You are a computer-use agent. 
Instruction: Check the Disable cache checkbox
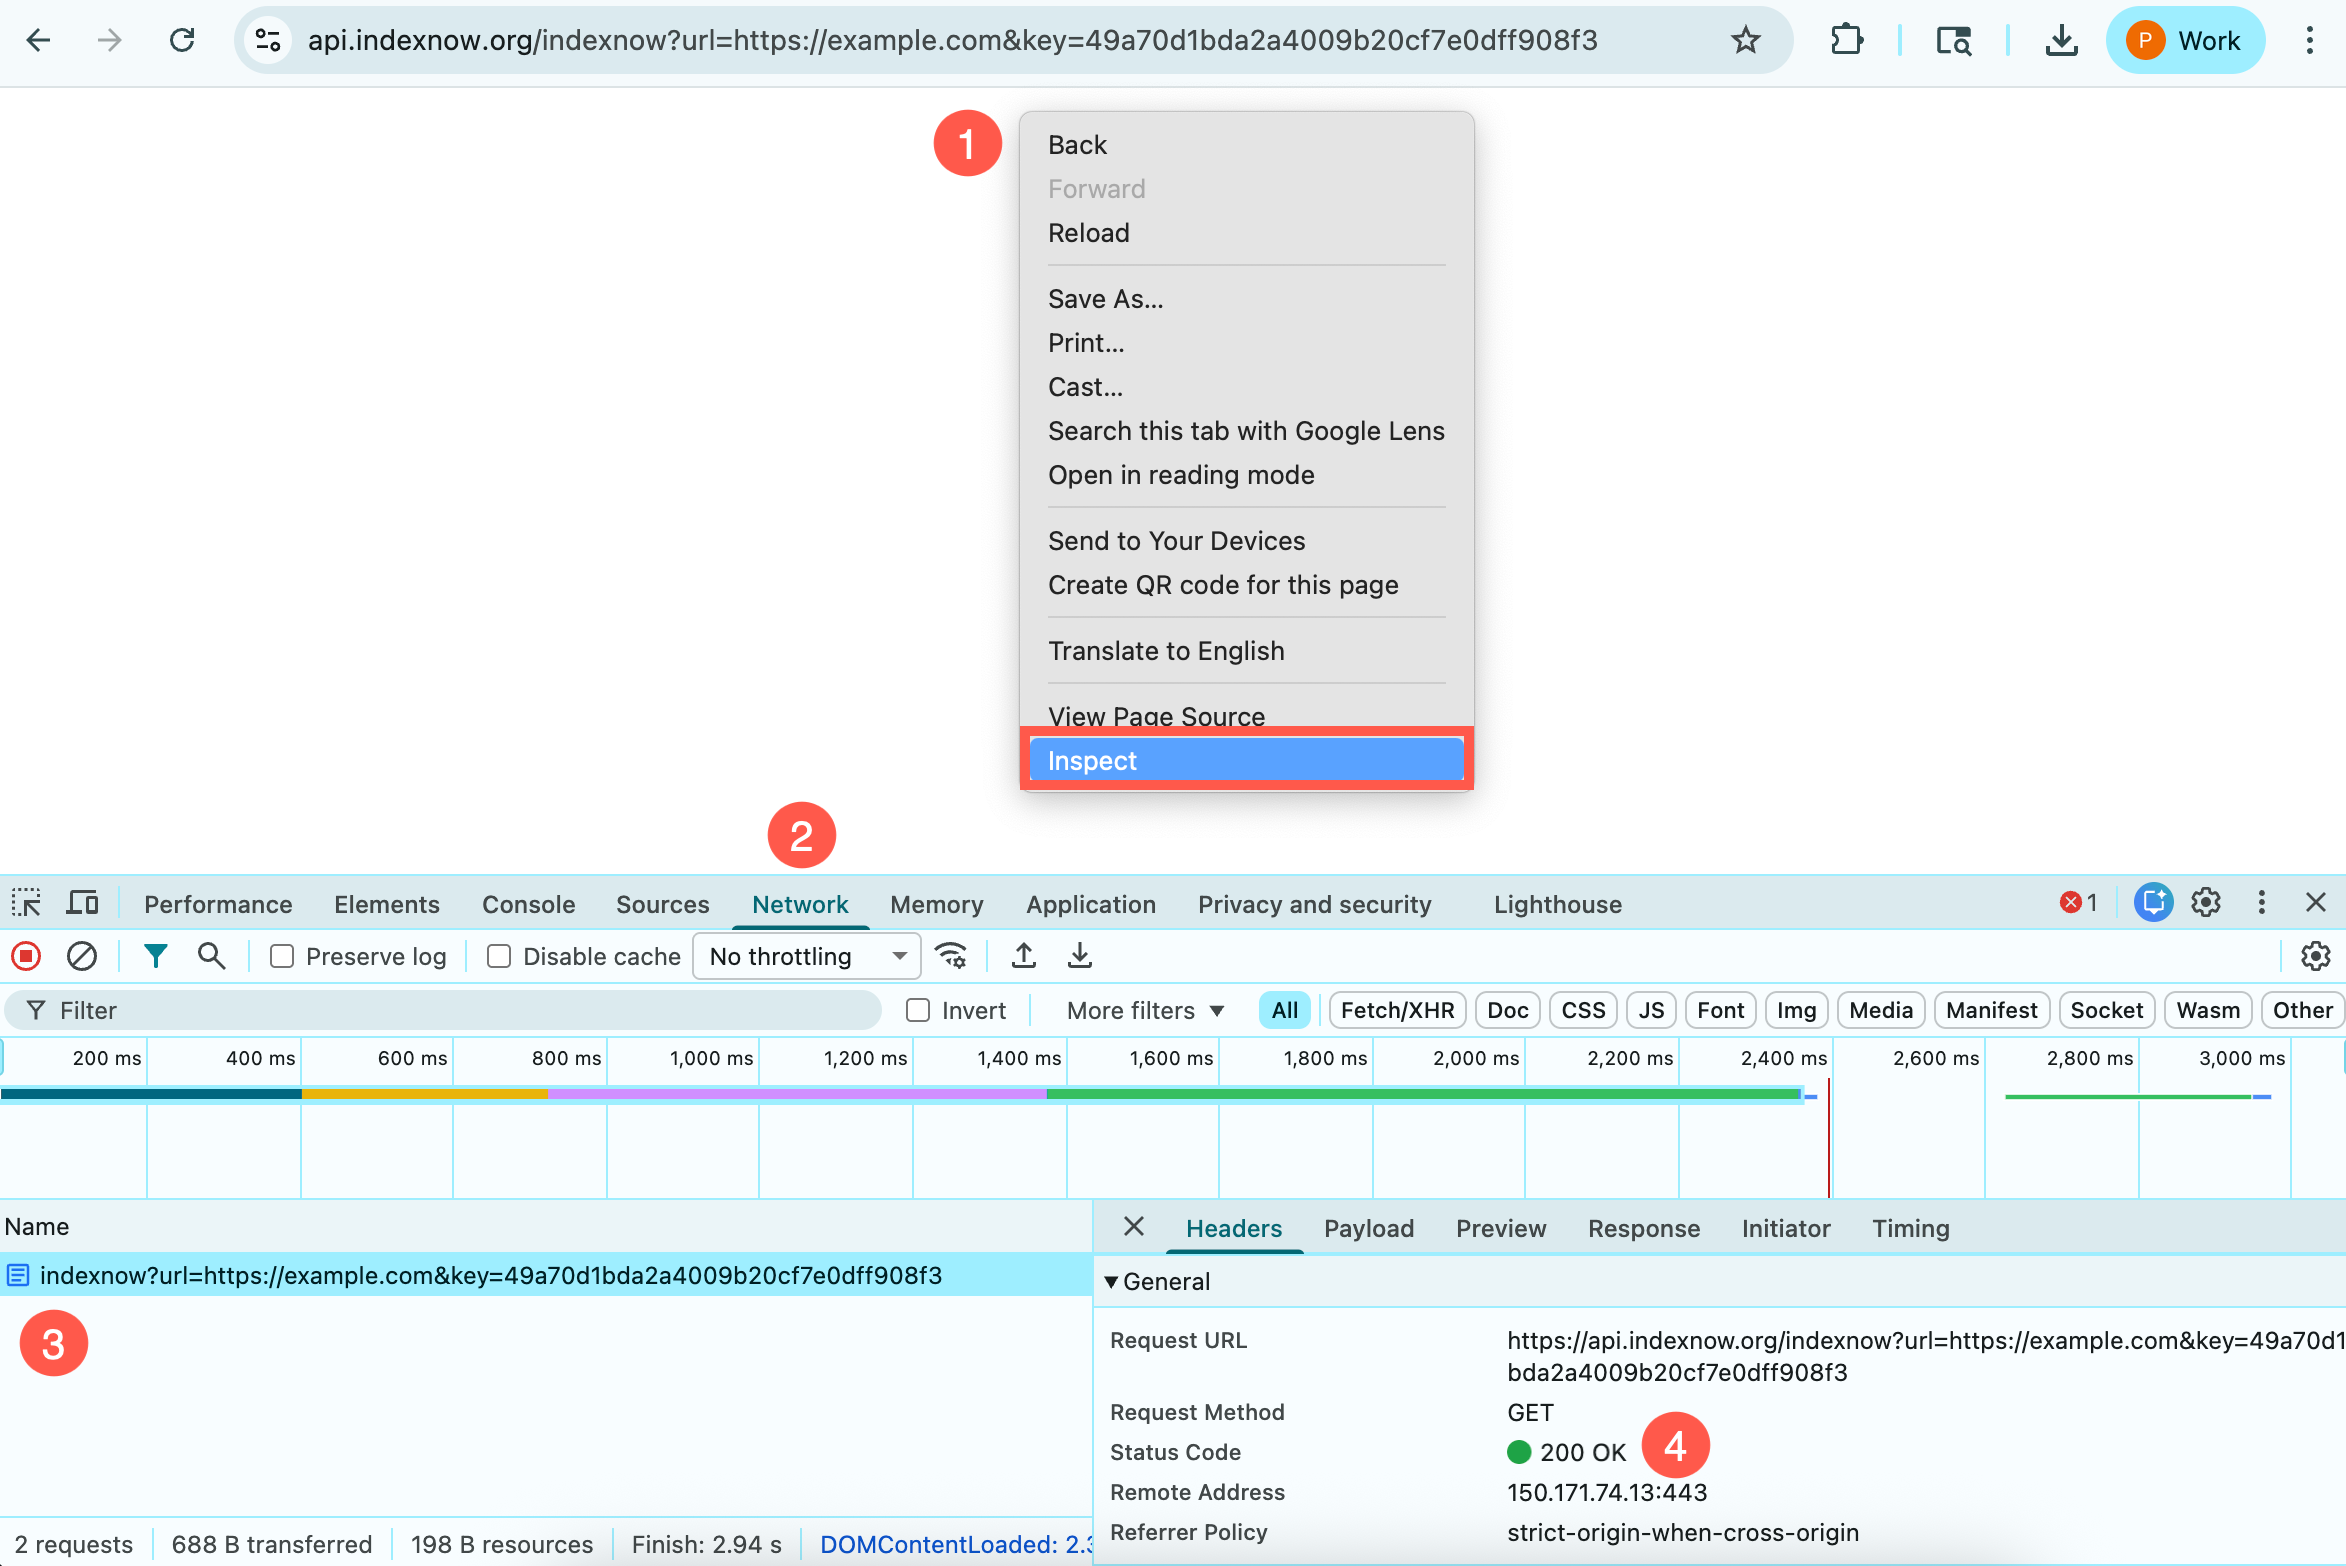499,957
